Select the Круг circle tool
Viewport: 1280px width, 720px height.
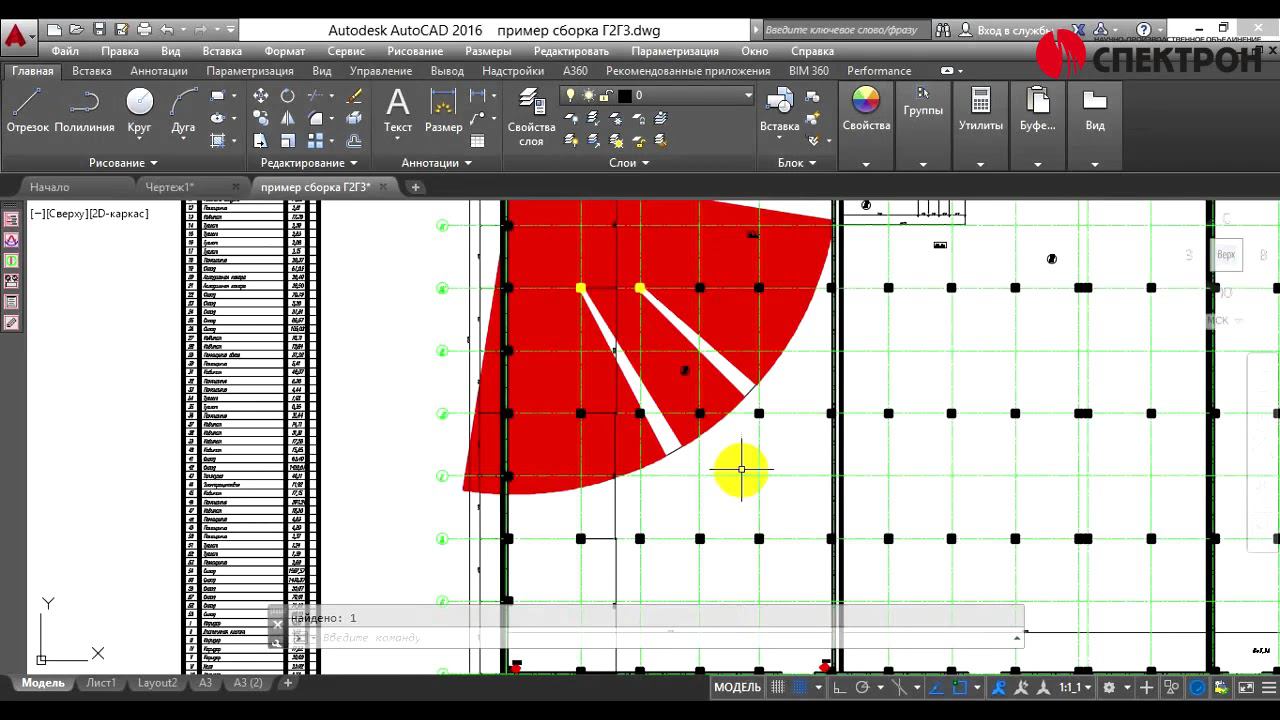click(x=139, y=110)
